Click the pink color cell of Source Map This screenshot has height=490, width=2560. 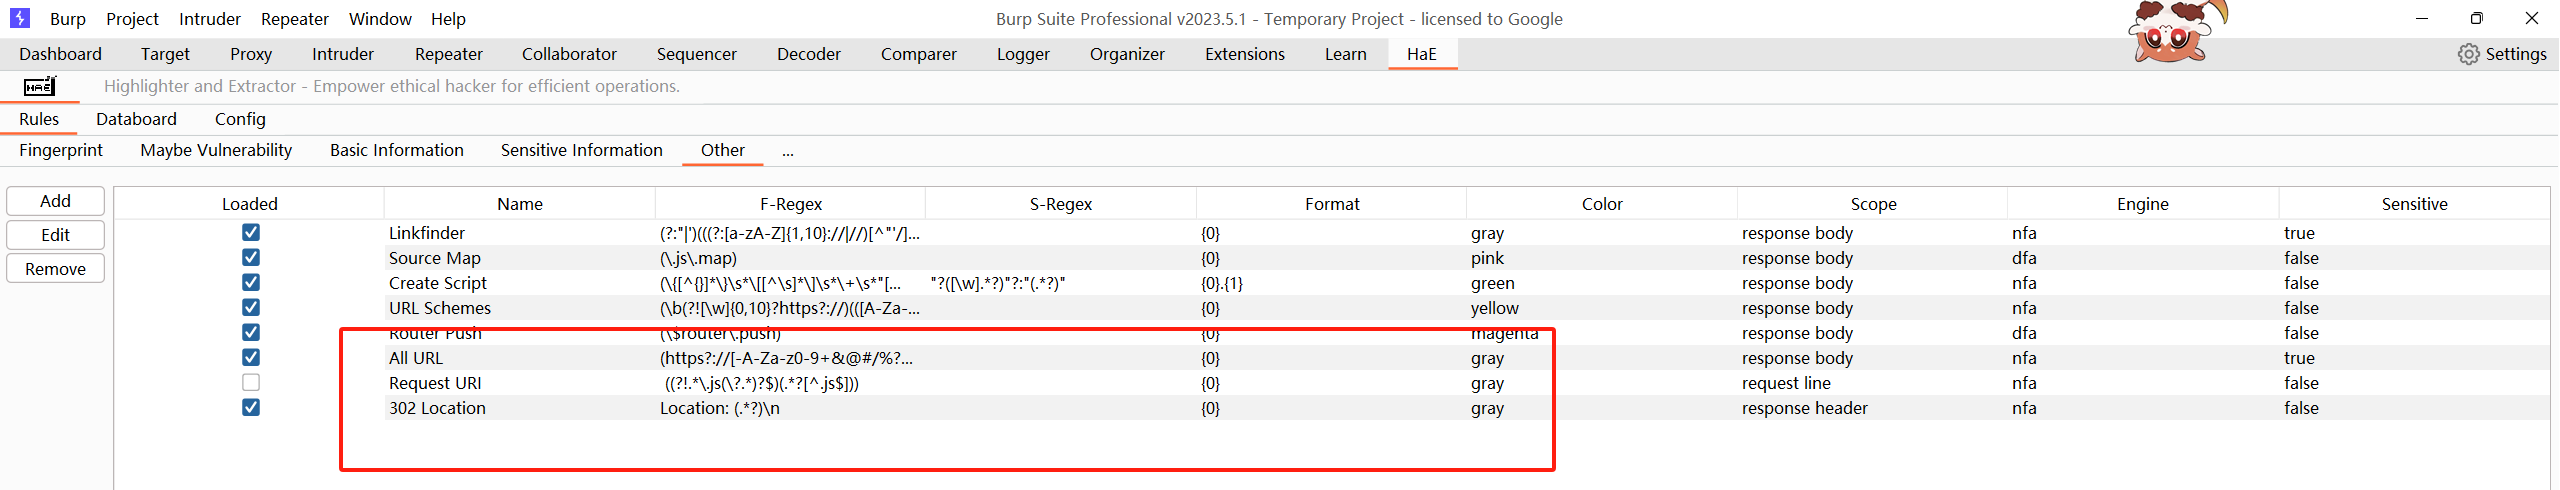1487,258
